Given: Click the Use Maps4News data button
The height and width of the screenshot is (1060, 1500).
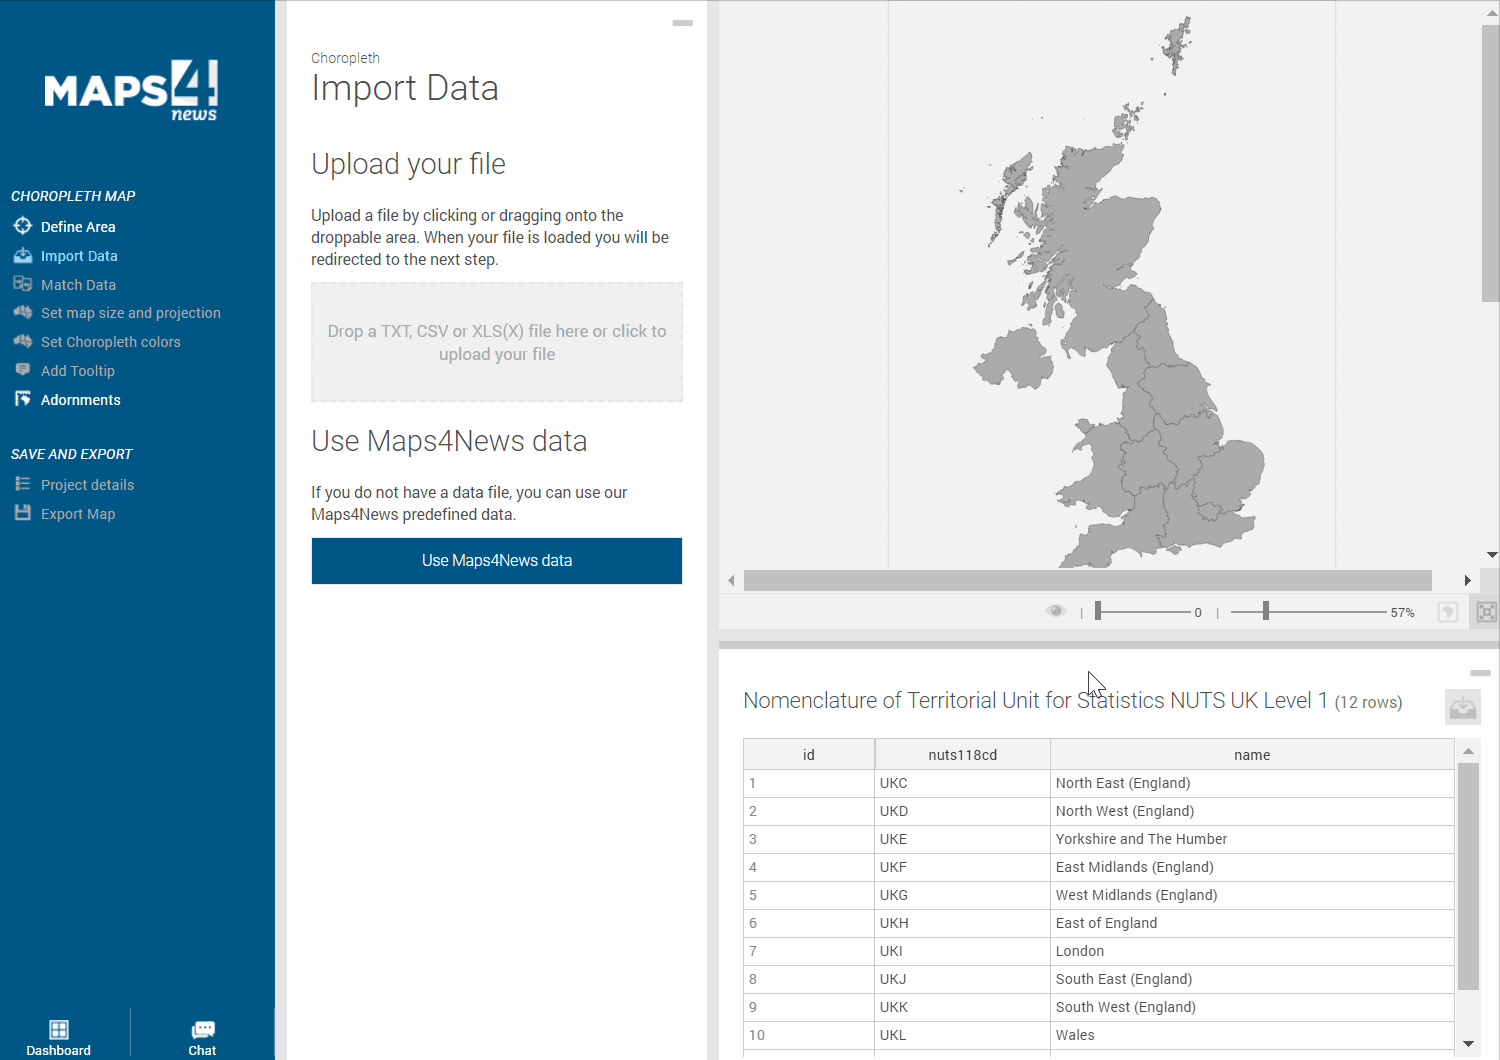Looking at the screenshot, I should click(497, 561).
